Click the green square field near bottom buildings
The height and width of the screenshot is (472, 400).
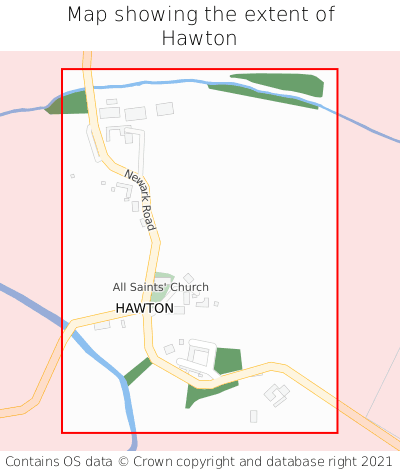tap(228, 361)
